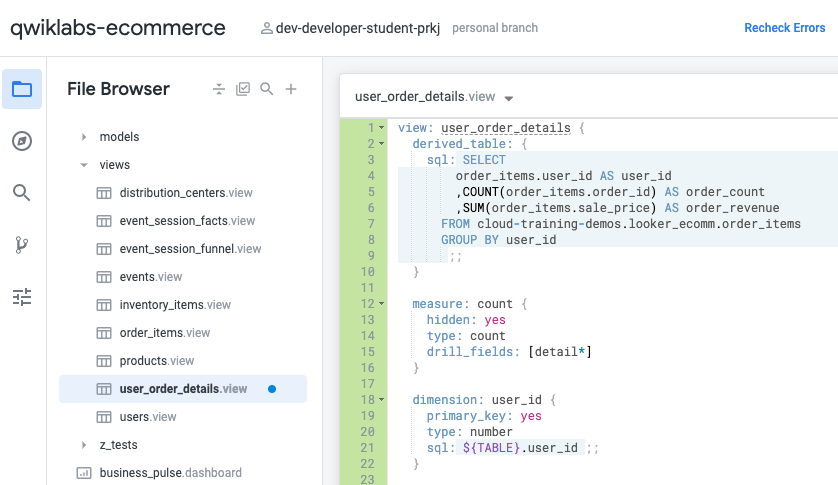Click table icon next to distribution_centers.view
Image resolution: width=838 pixels, height=485 pixels.
pyautogui.click(x=104, y=193)
